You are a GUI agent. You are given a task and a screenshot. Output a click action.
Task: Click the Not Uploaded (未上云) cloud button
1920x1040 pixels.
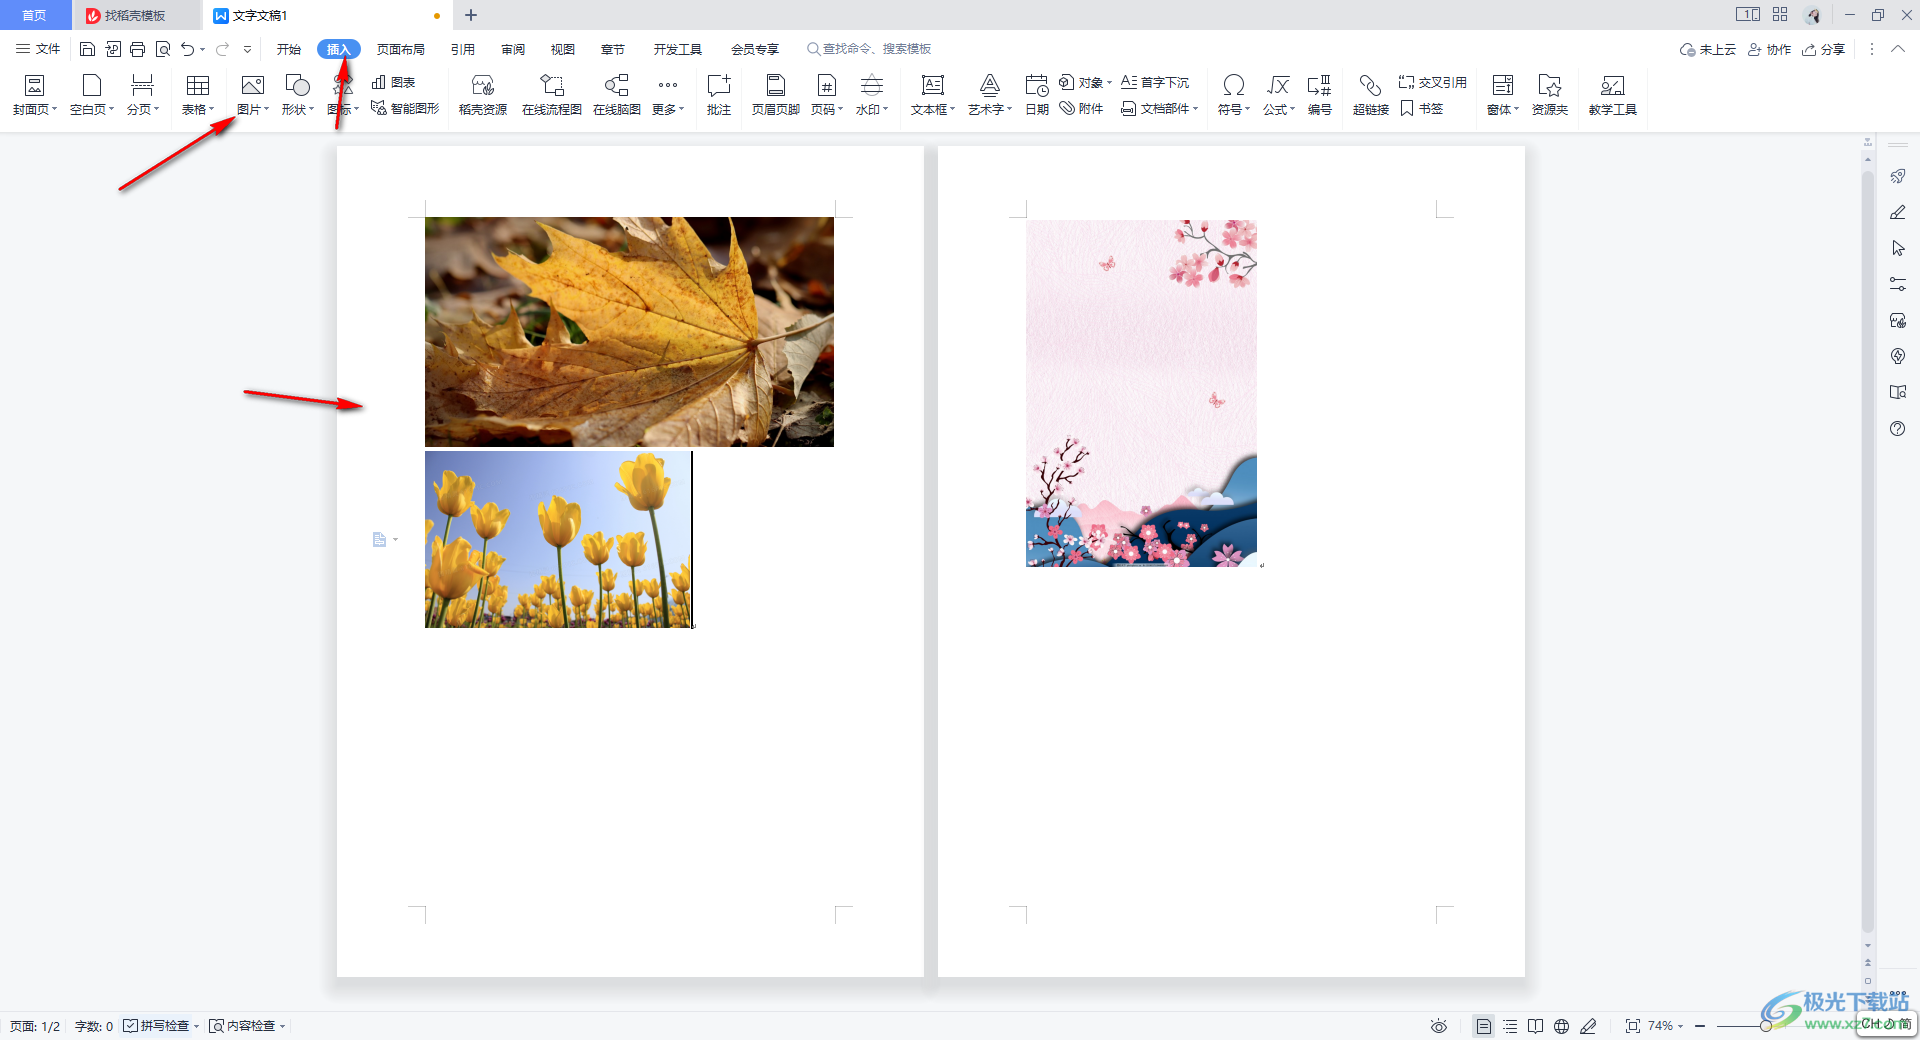click(x=1707, y=49)
